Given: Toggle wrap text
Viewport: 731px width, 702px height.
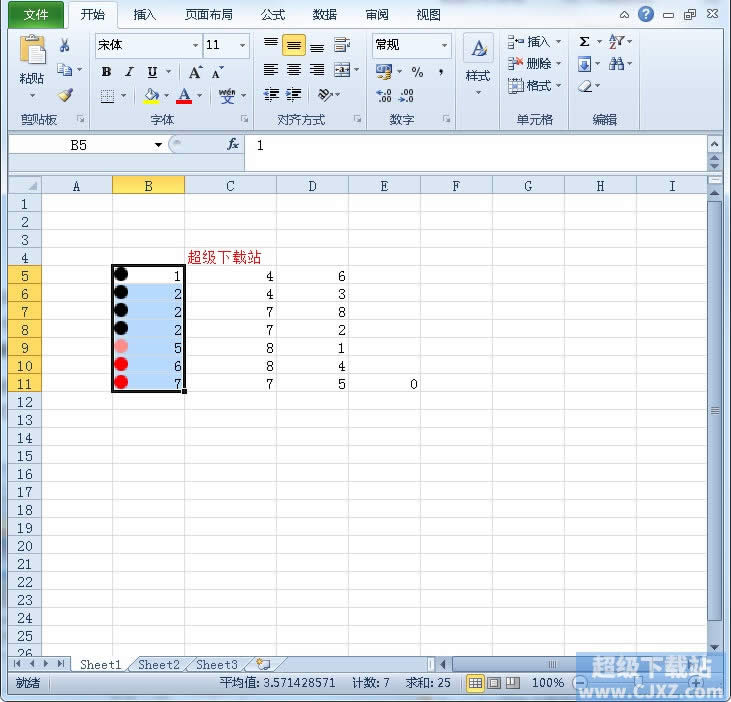Looking at the screenshot, I should pyautogui.click(x=342, y=45).
